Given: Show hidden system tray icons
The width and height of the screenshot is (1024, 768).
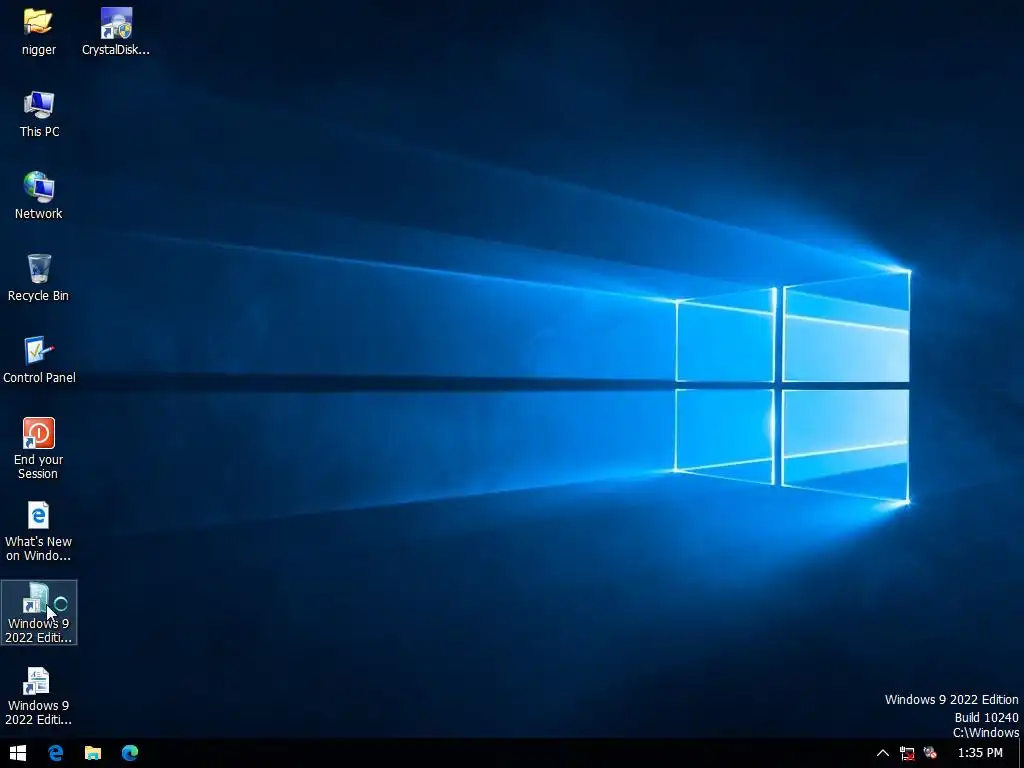Looking at the screenshot, I should [x=882, y=753].
